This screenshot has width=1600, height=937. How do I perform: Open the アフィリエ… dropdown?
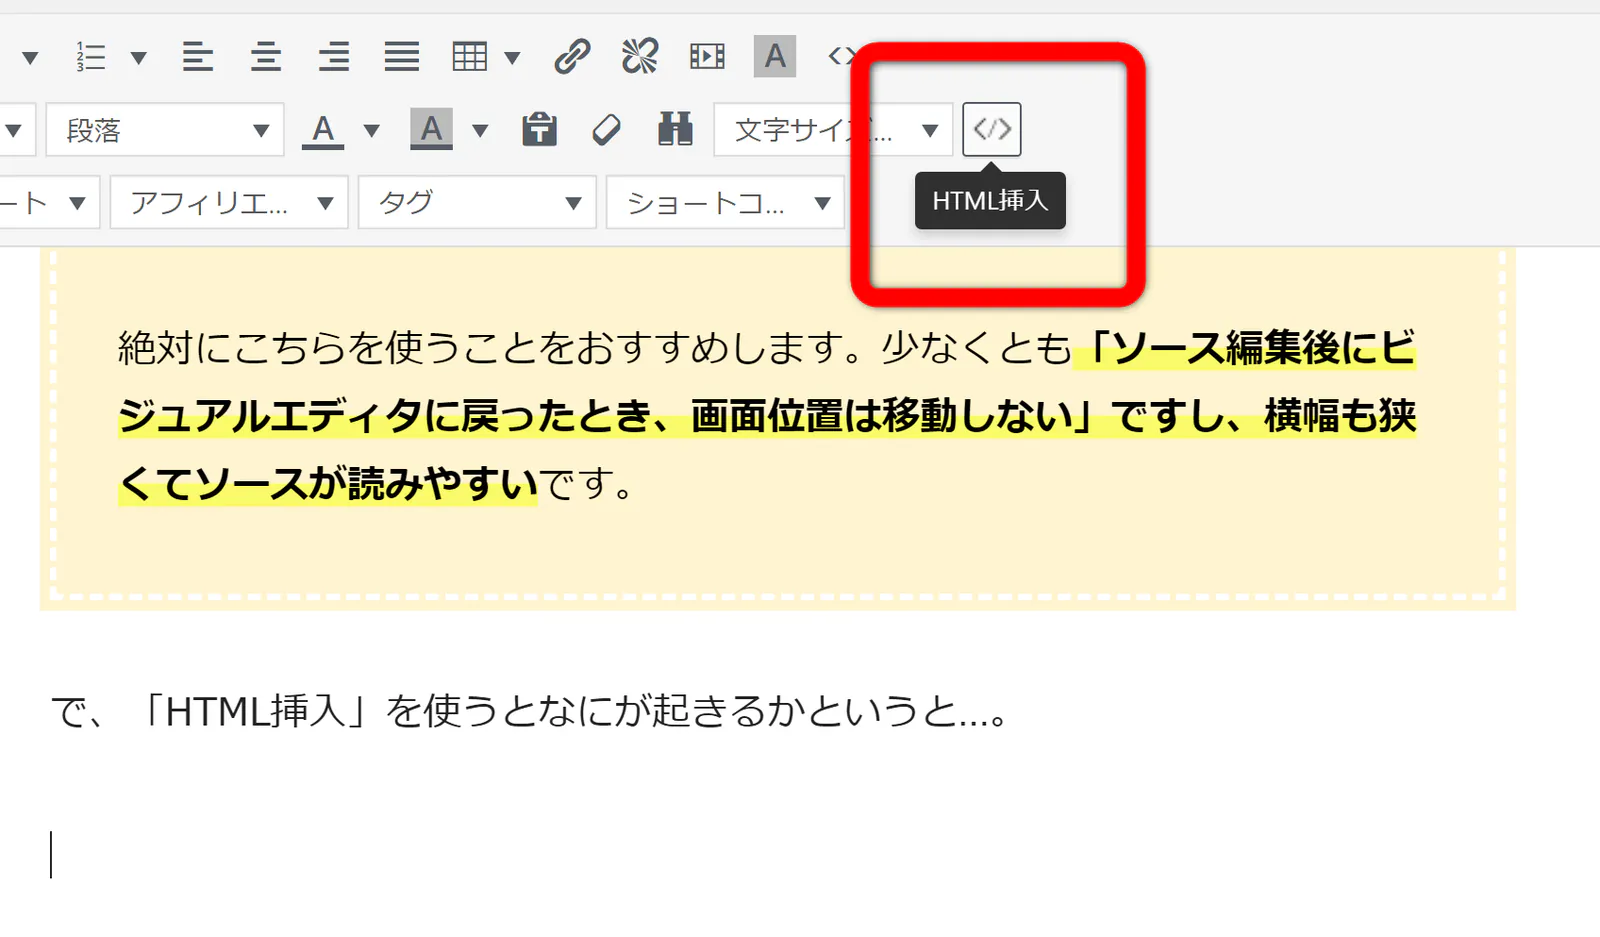229,203
